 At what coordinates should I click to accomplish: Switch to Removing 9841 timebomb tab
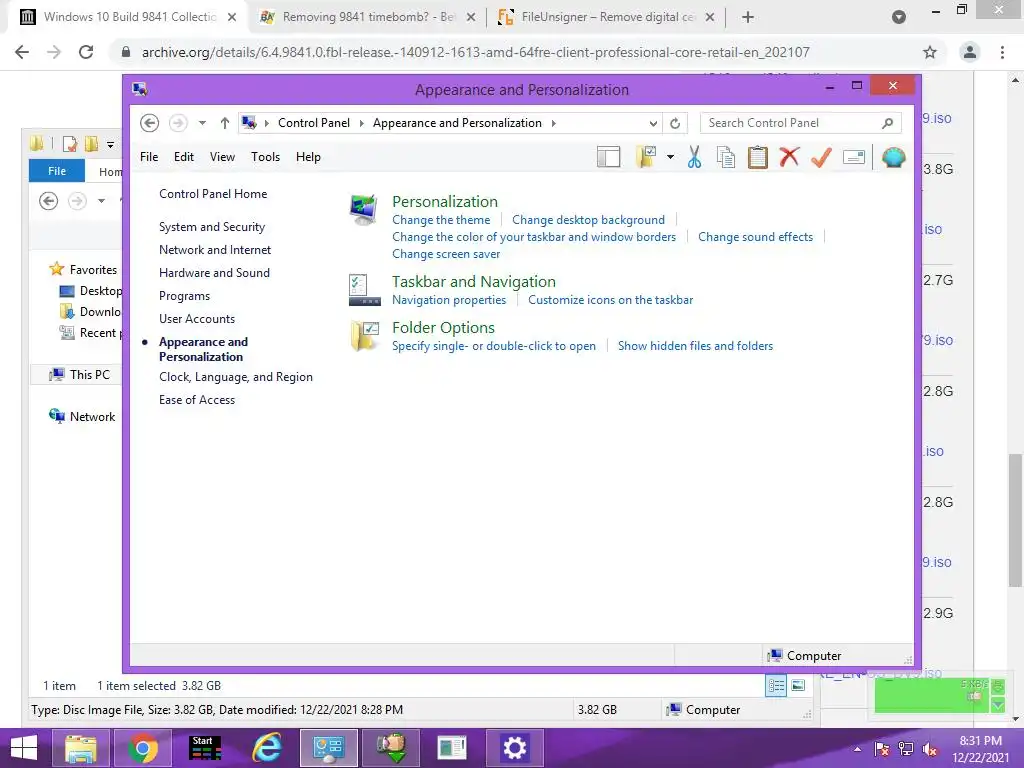tap(367, 17)
